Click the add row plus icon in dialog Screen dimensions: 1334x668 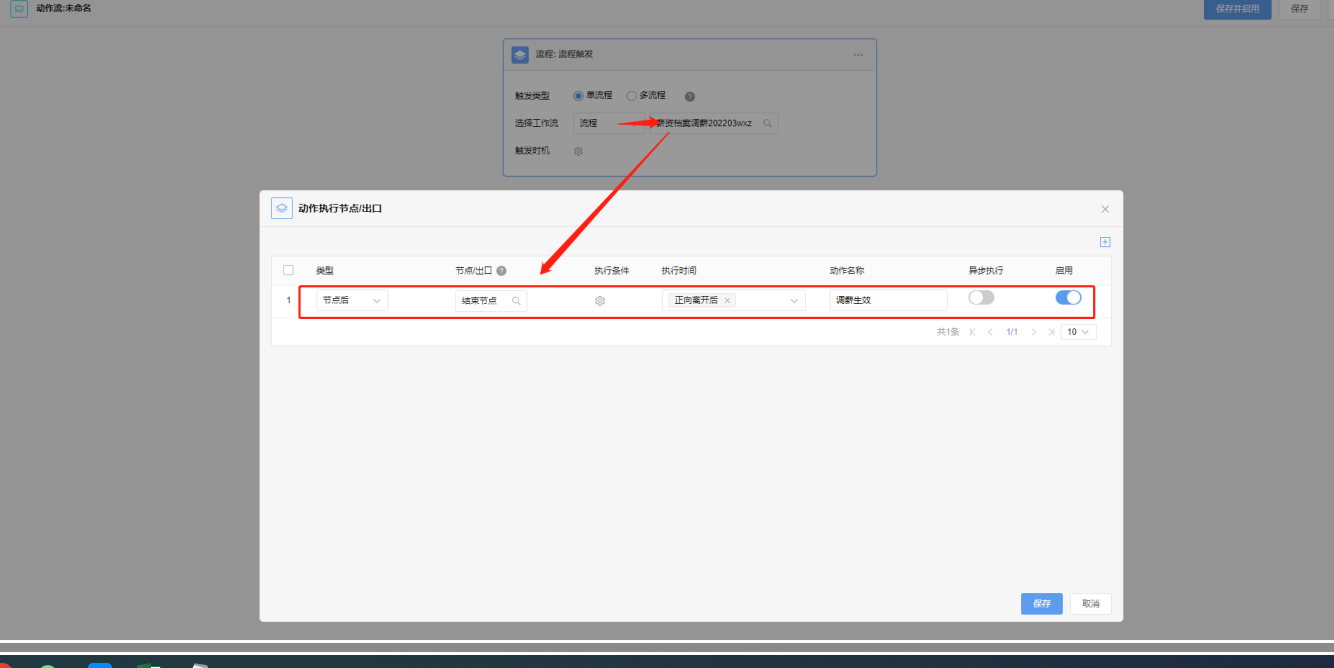click(1105, 242)
